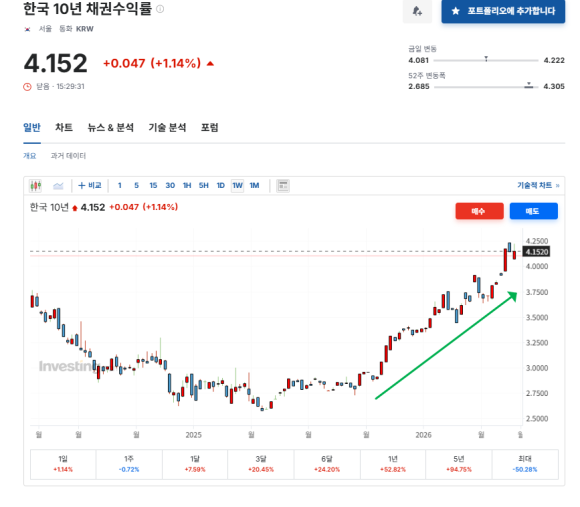Select the candlestick chart type icon
Viewport: 580px width, 507px height.
(36, 186)
